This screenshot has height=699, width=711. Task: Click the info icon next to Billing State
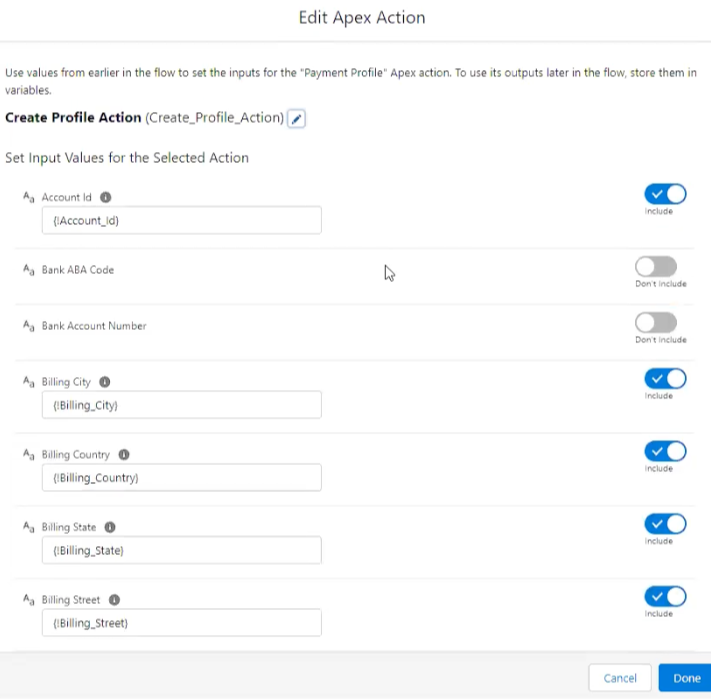tap(110, 528)
